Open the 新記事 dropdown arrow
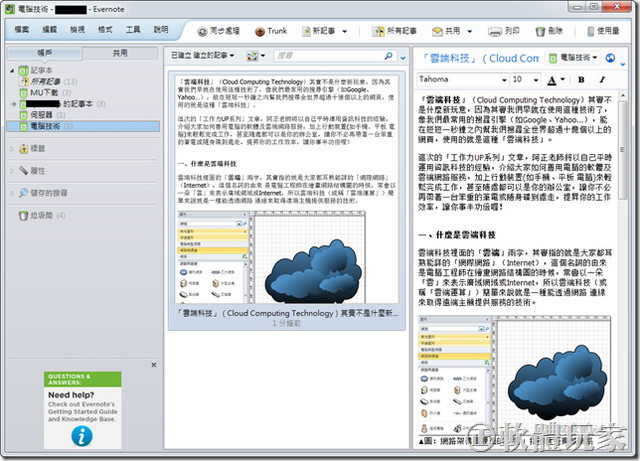This screenshot has width=640, height=461. (345, 31)
